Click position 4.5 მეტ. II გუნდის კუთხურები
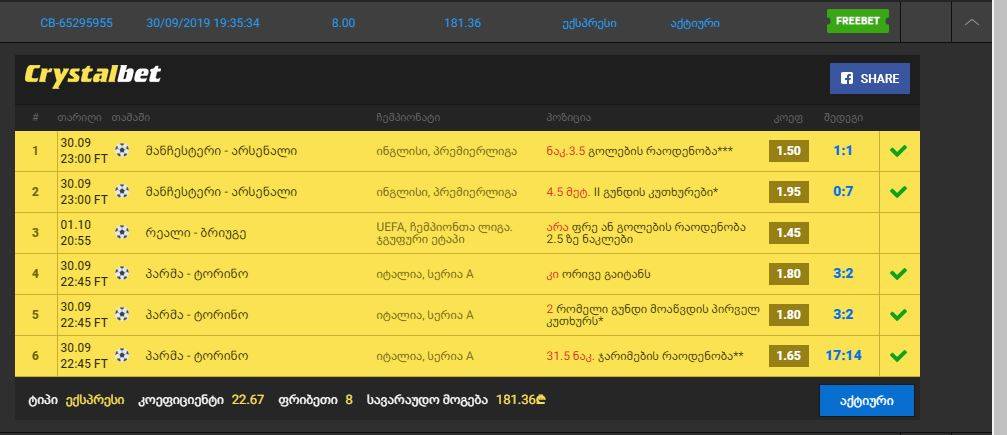1007x435 pixels. tap(633, 191)
